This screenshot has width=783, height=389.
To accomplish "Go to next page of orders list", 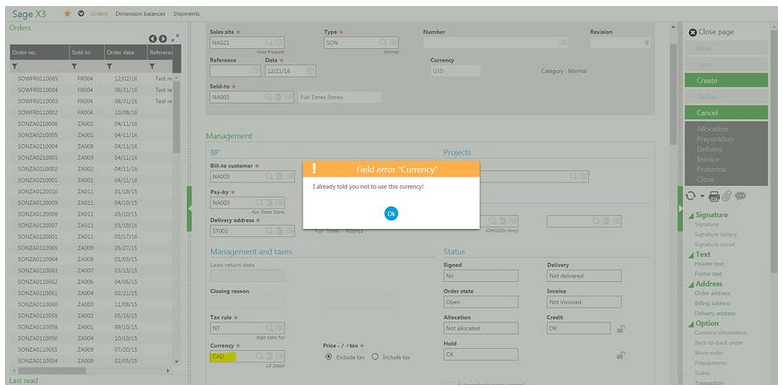I will 163,38.
